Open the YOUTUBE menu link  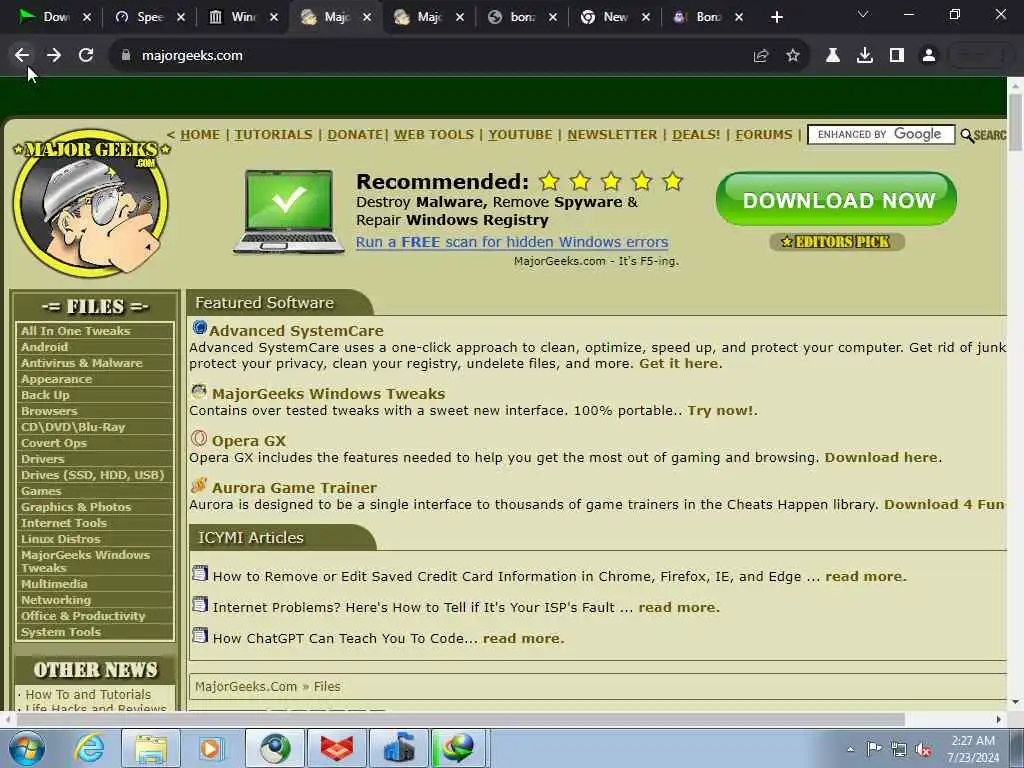pos(520,135)
